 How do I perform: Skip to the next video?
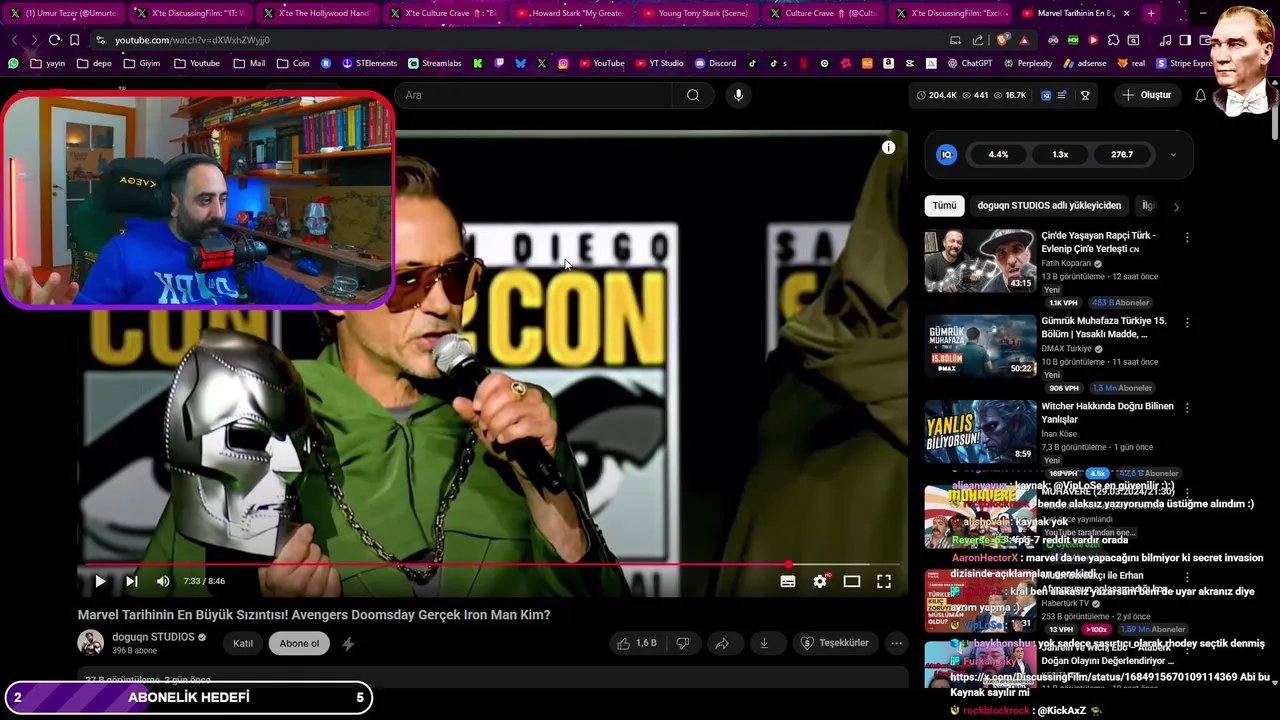tap(131, 581)
